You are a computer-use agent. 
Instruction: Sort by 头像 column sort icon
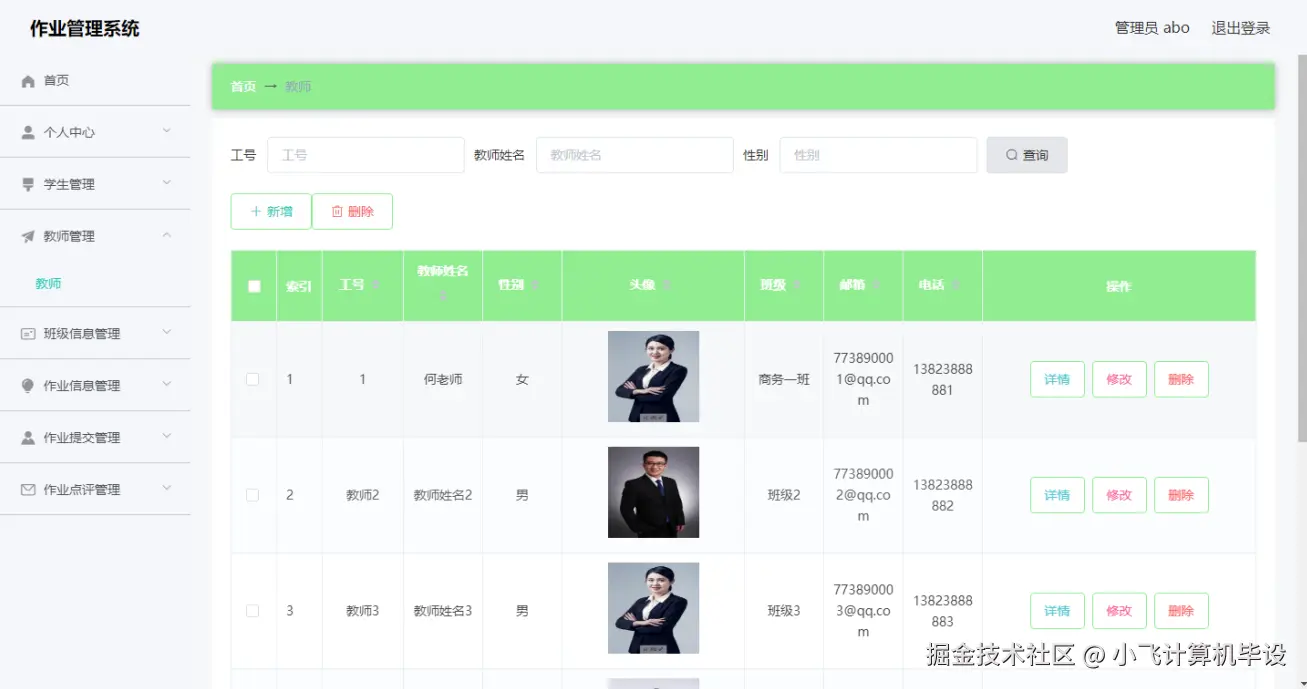pyautogui.click(x=667, y=286)
